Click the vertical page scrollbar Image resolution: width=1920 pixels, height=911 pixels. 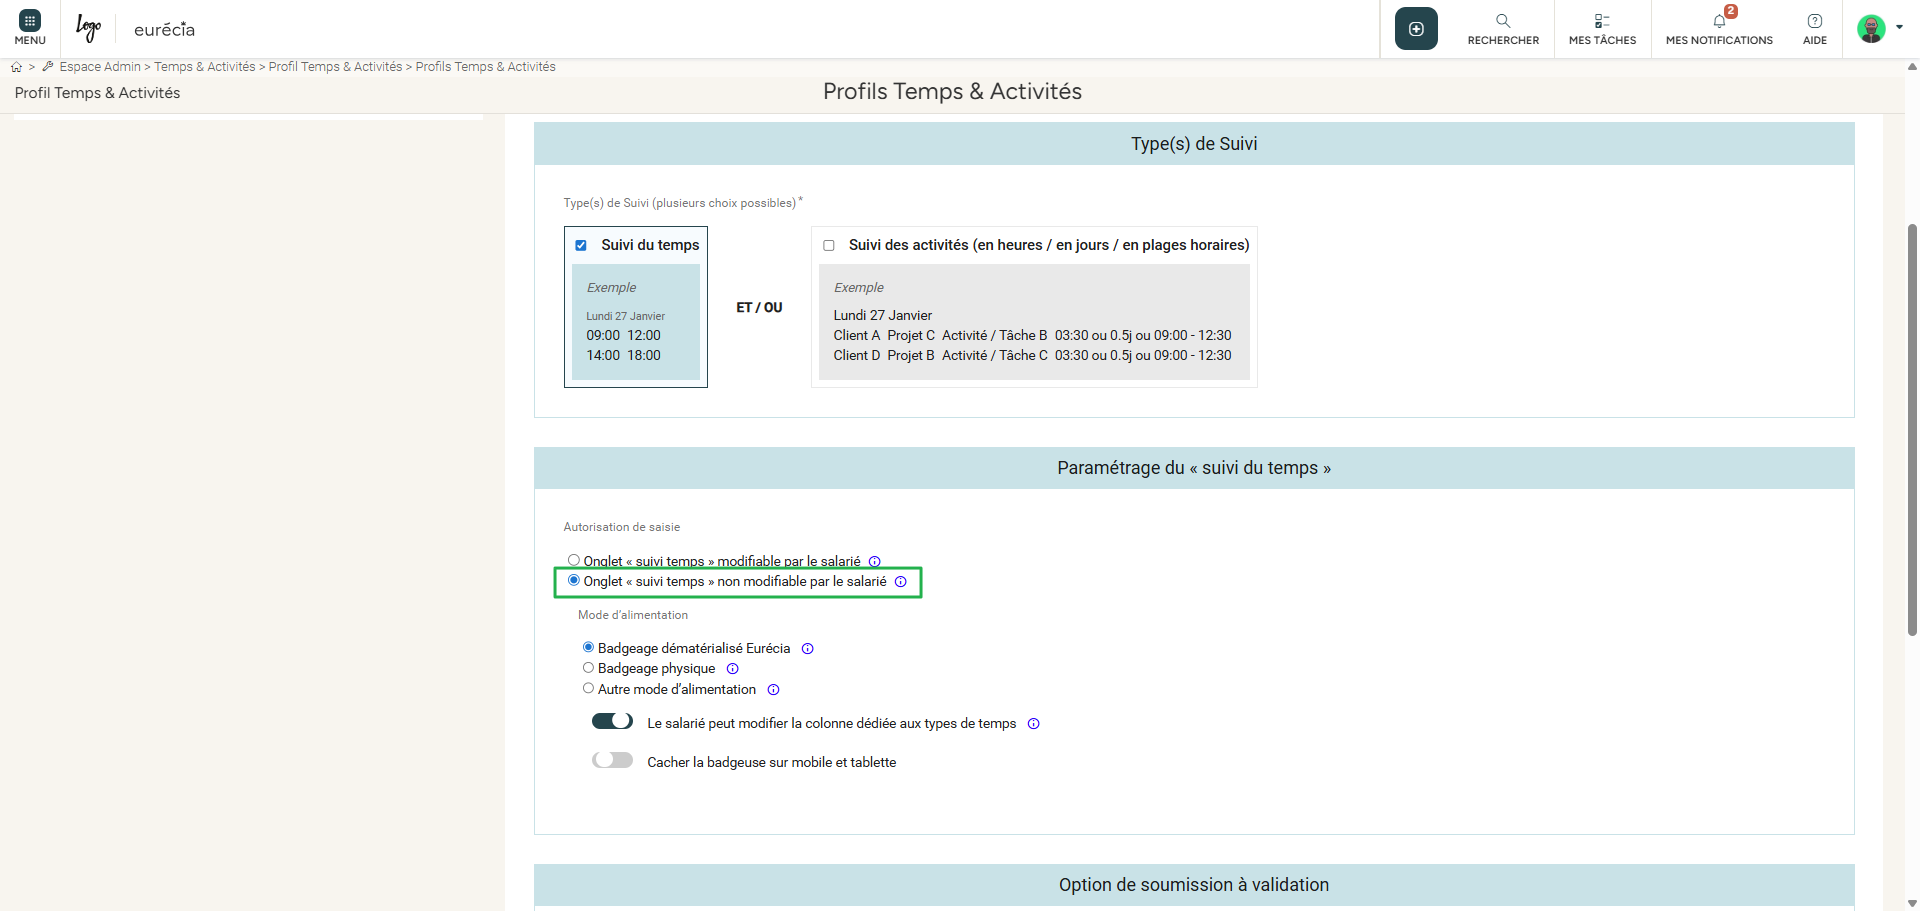click(1912, 430)
